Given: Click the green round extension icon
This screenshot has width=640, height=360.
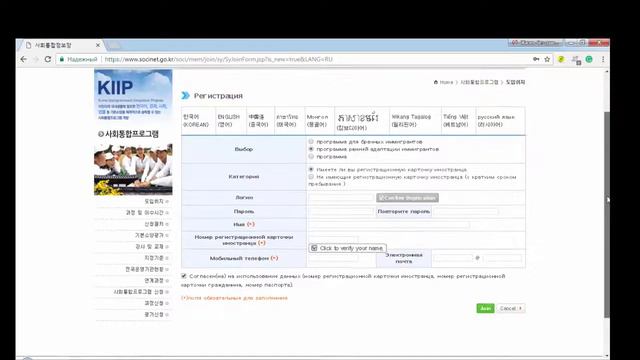Looking at the screenshot, I should pos(589,59).
